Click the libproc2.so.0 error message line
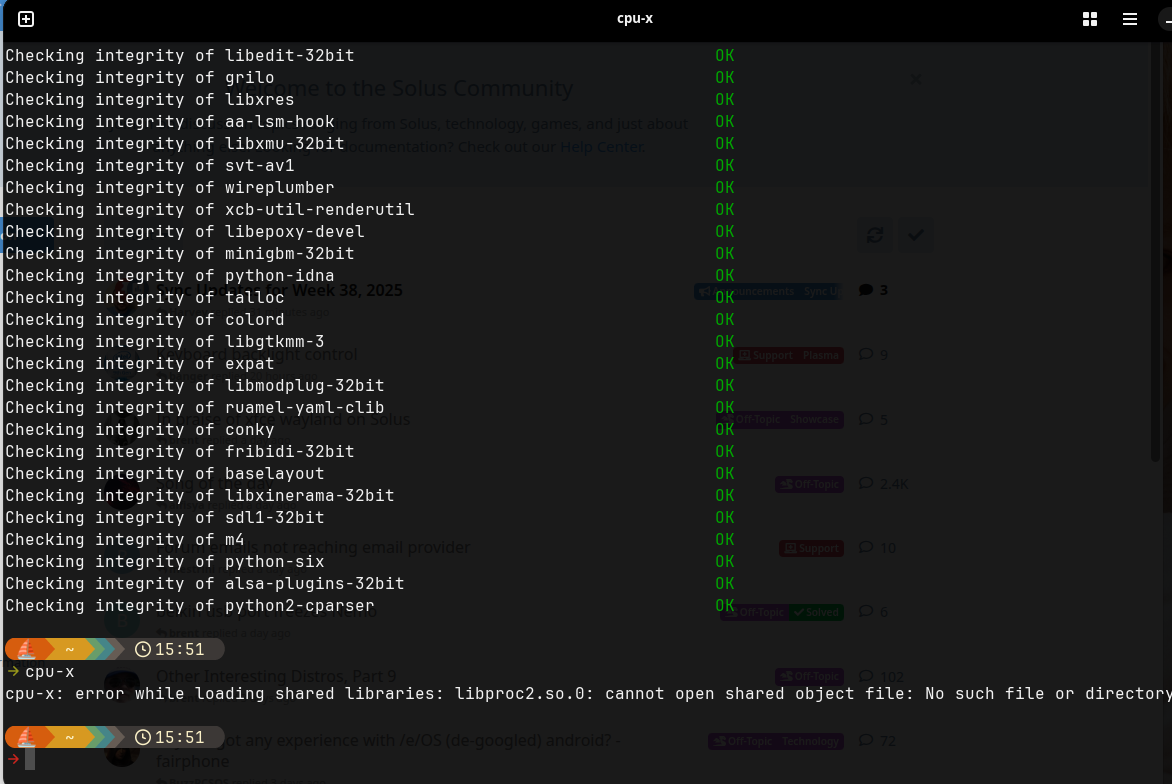The height and width of the screenshot is (784, 1172). [588, 694]
